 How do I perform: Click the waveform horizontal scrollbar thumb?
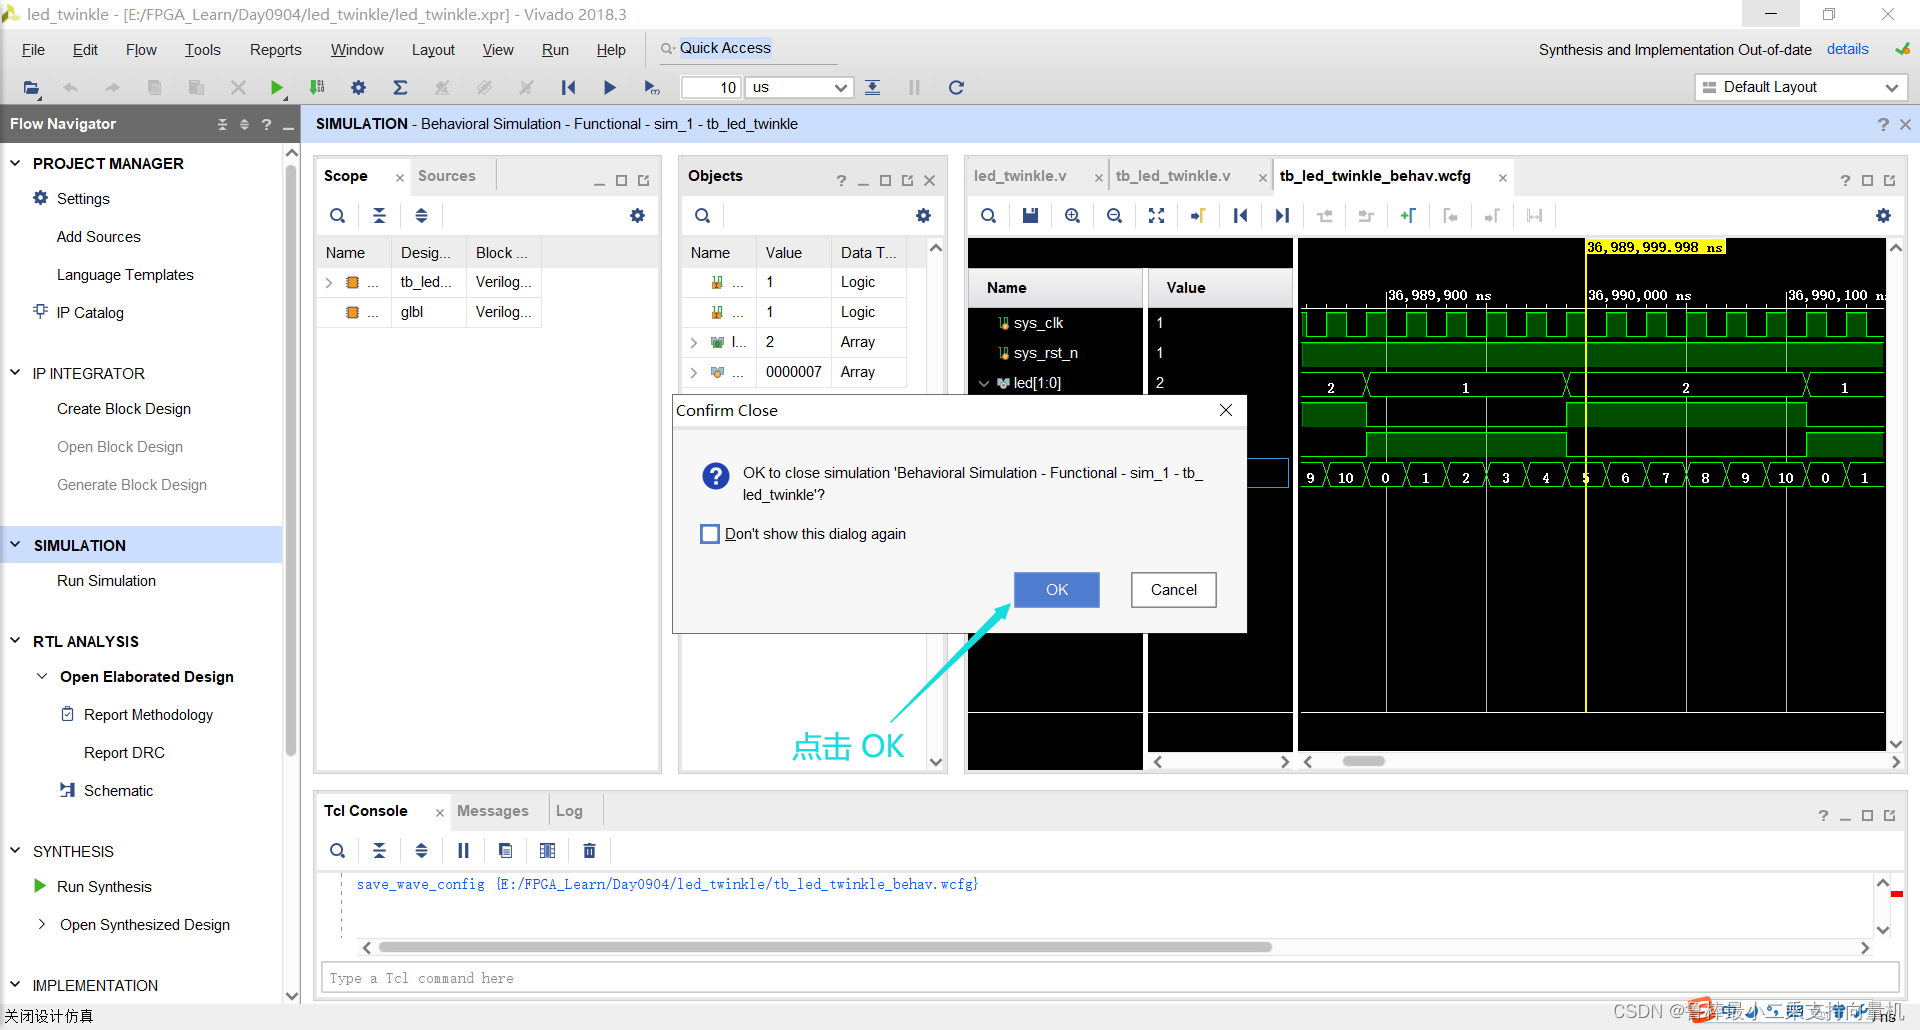pyautogui.click(x=1363, y=762)
